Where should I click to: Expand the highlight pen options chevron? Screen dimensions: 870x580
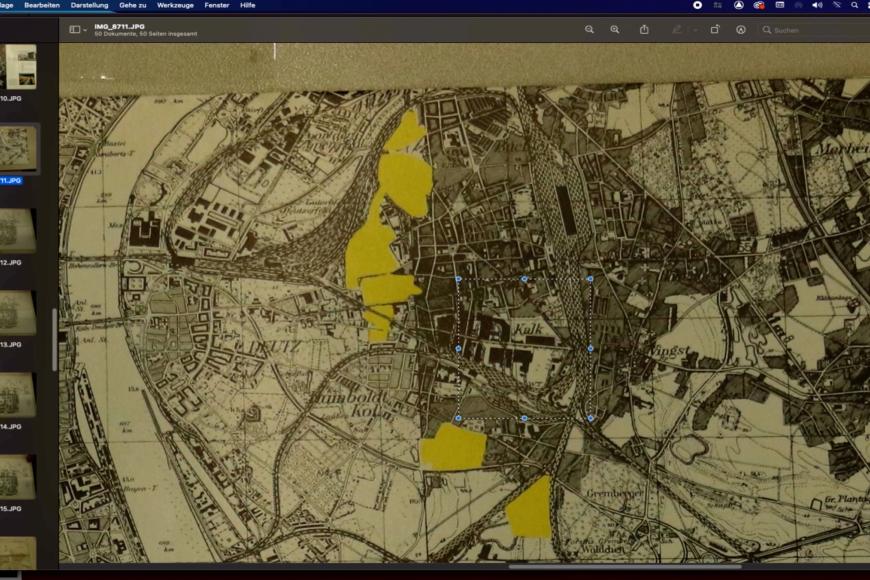(695, 30)
